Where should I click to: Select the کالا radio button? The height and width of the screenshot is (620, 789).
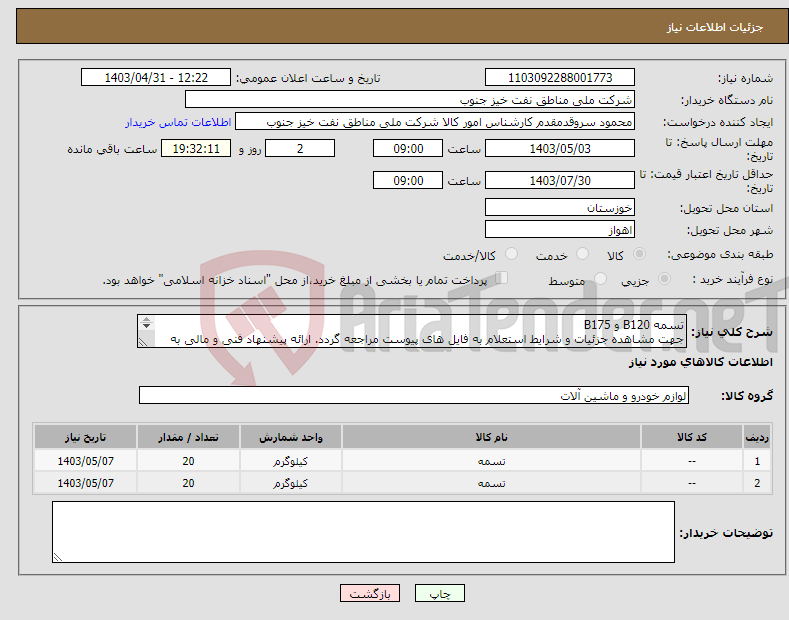click(639, 254)
